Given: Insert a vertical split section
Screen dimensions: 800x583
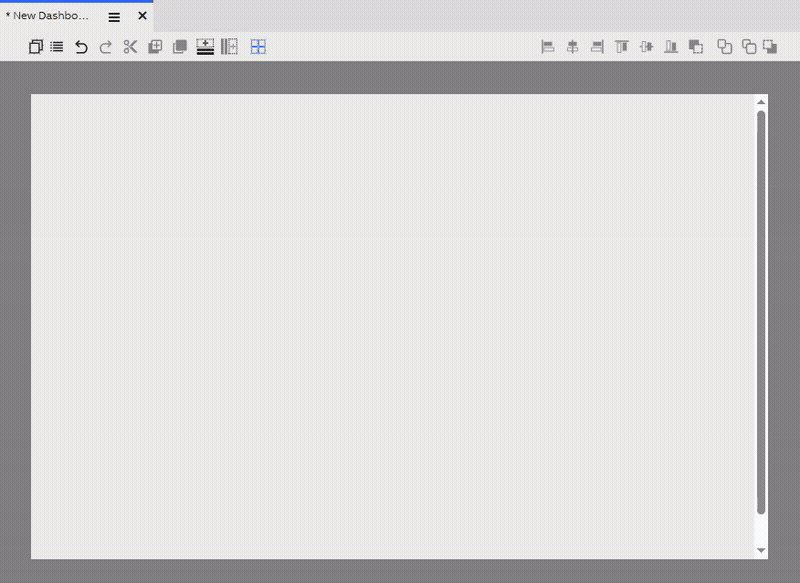Looking at the screenshot, I should [x=229, y=46].
